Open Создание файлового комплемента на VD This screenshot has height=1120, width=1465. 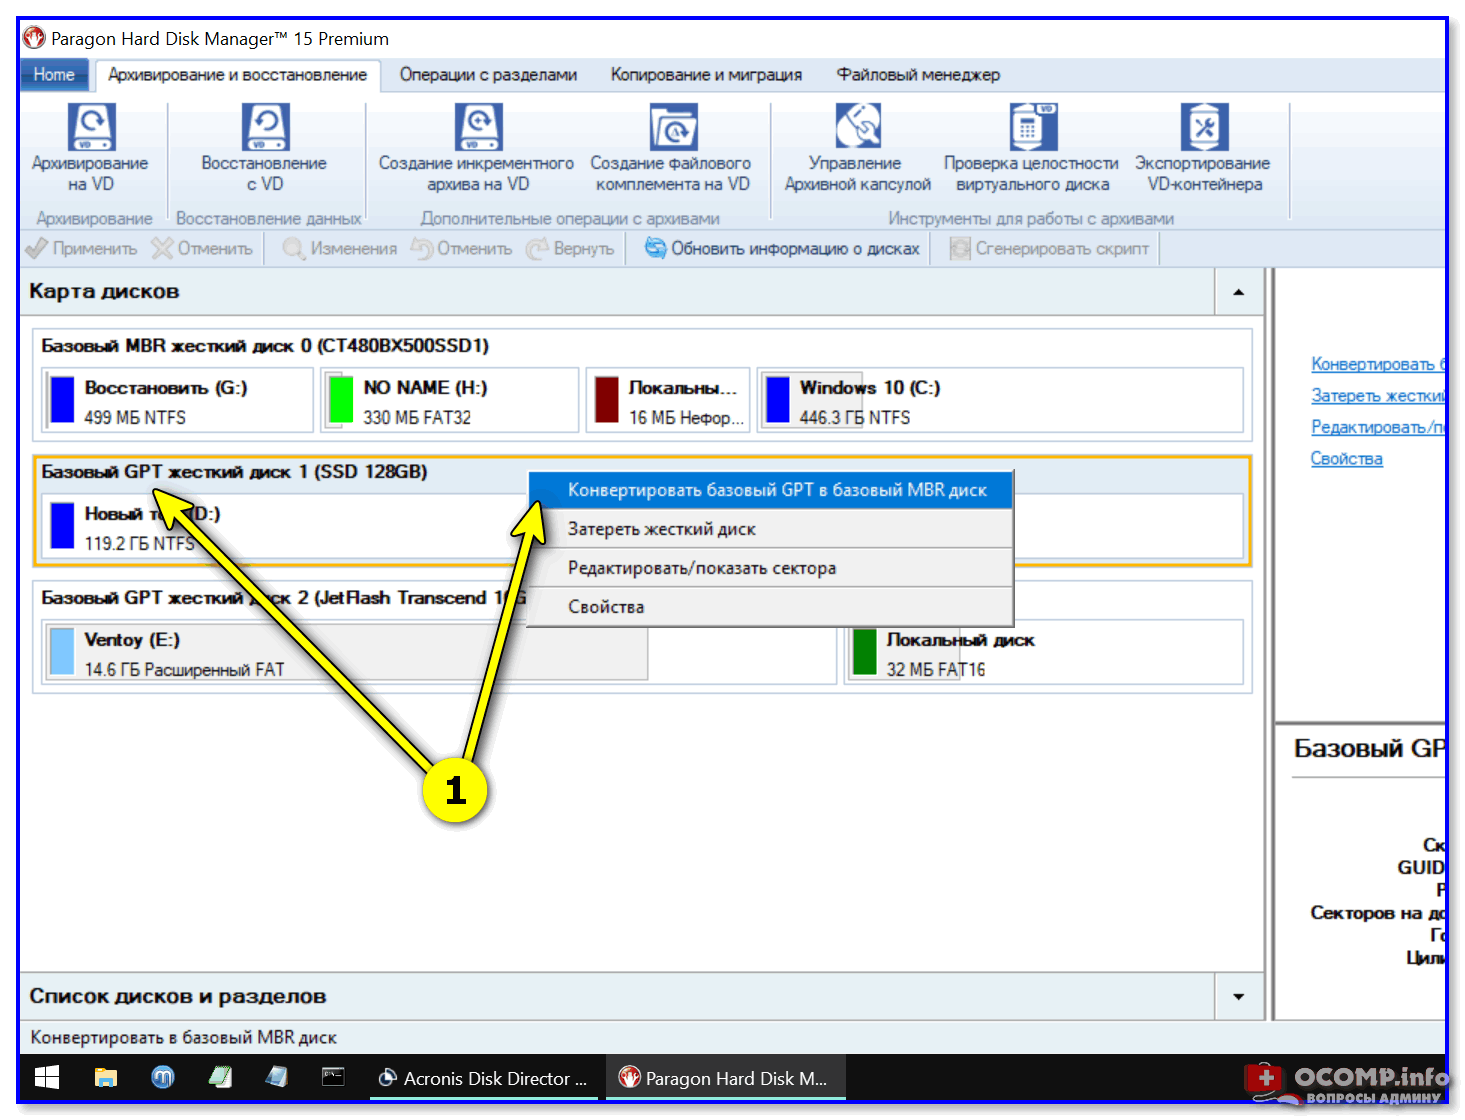(x=671, y=148)
